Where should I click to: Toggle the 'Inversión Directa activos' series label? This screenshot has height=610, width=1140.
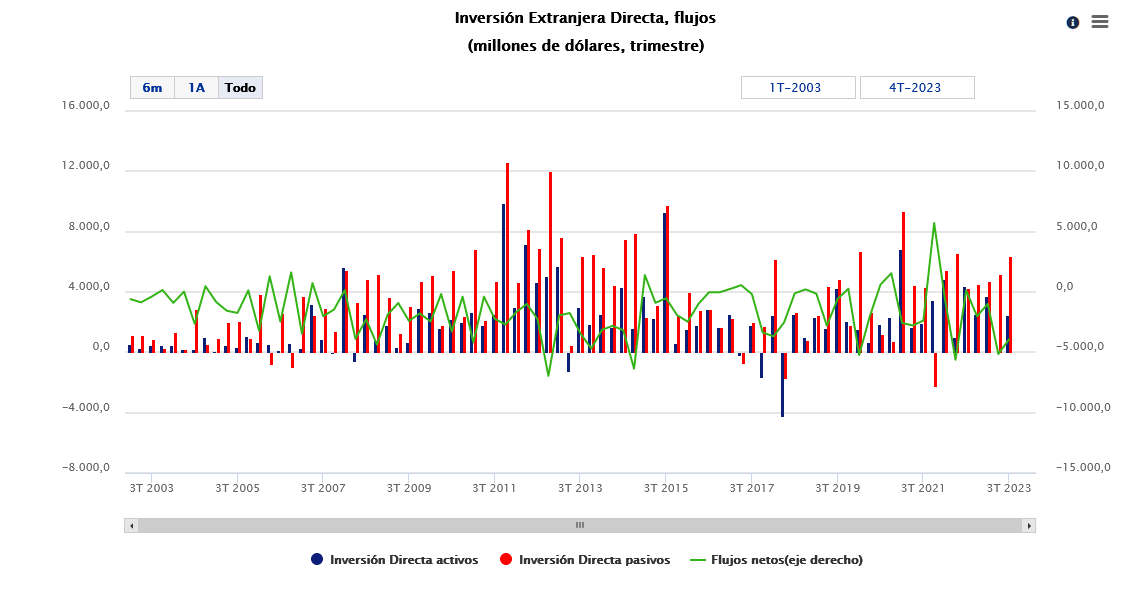click(x=403, y=560)
